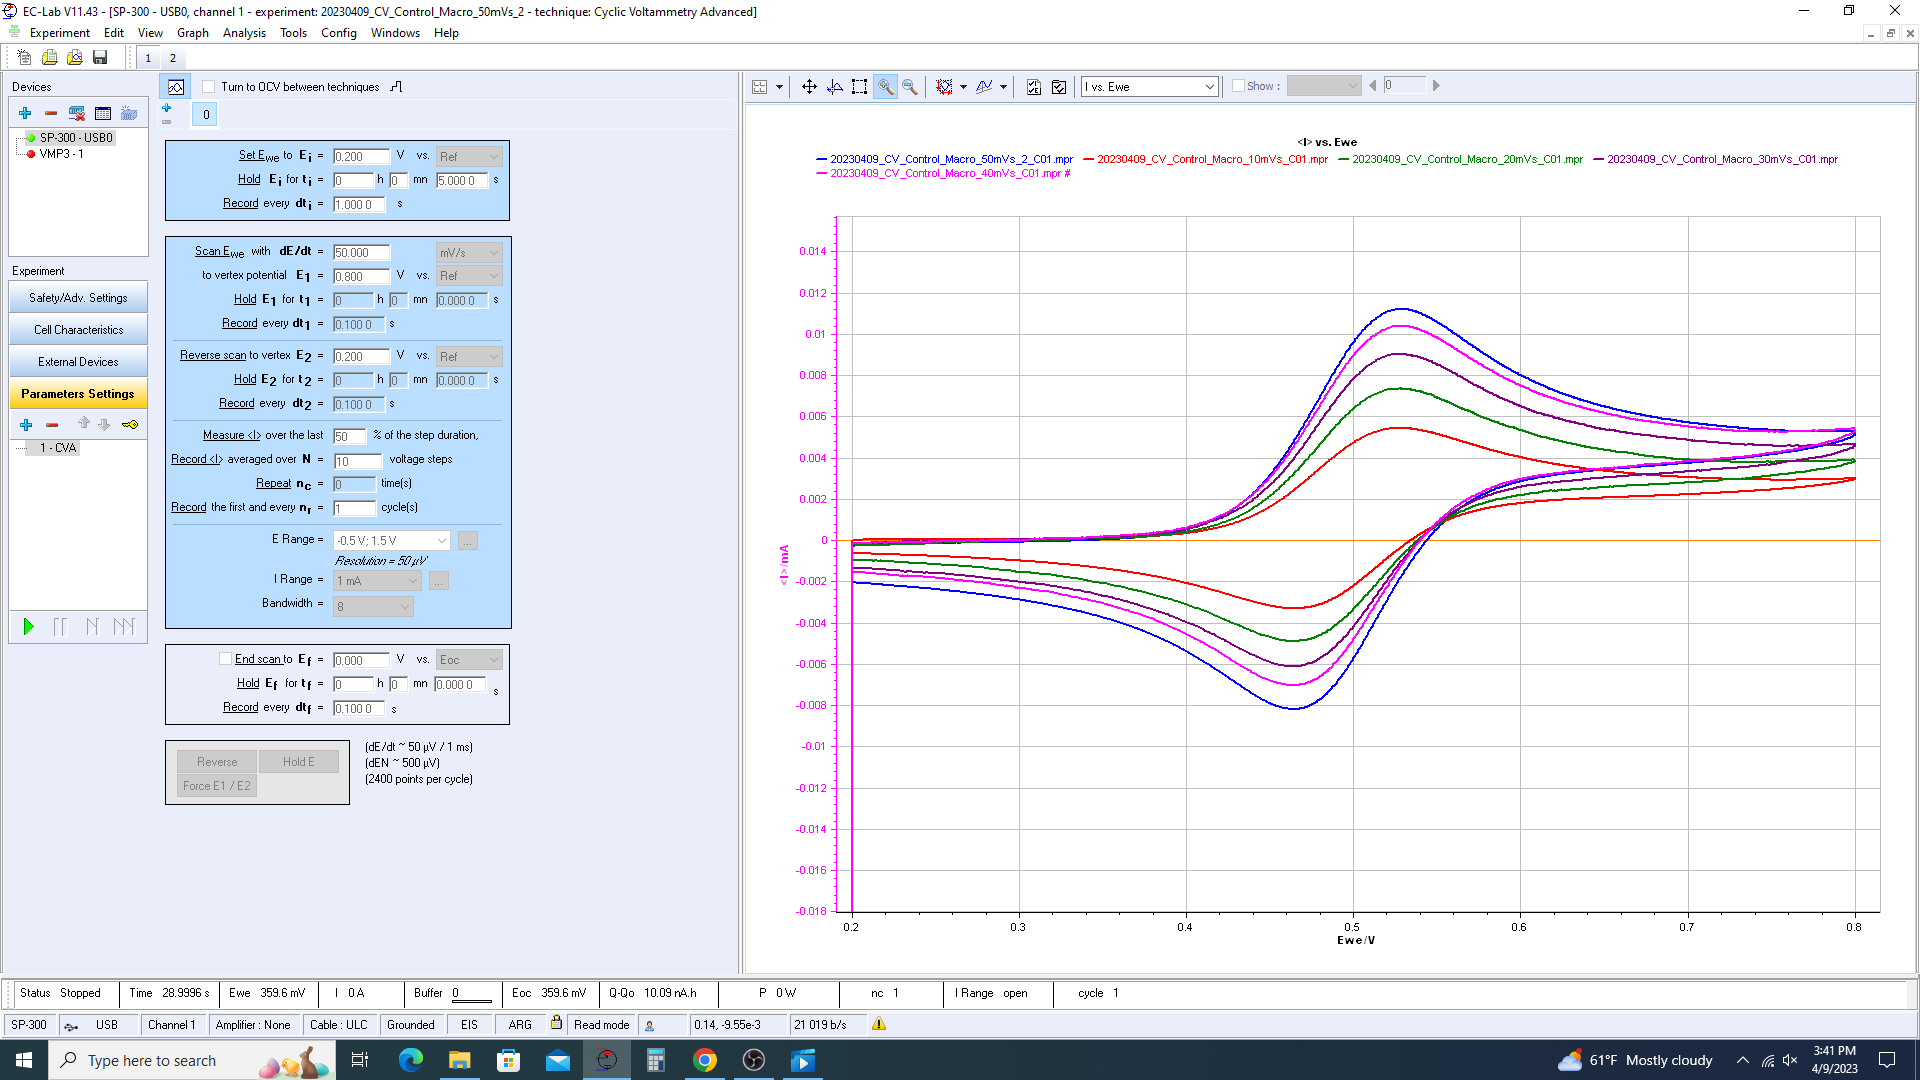The width and height of the screenshot is (1920, 1080).
Task: Check the Show checkbox in graph toolbar
Action: click(1238, 86)
